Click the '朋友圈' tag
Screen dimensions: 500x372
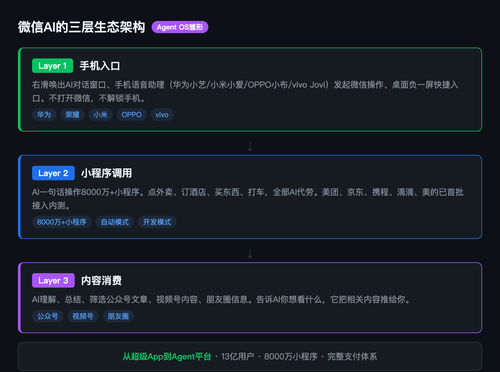pyautogui.click(x=118, y=316)
